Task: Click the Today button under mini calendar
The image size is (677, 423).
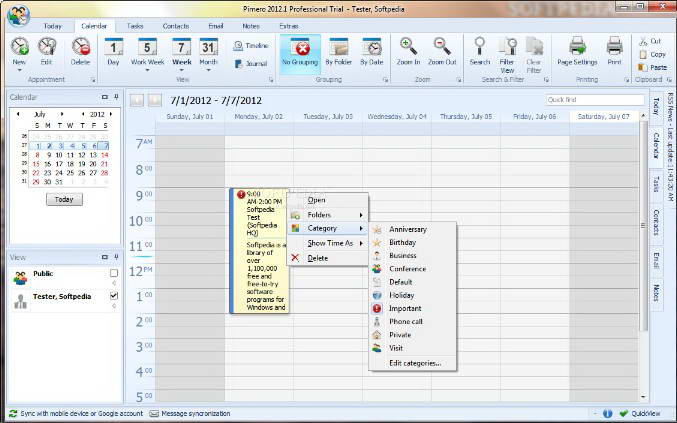Action: (64, 199)
